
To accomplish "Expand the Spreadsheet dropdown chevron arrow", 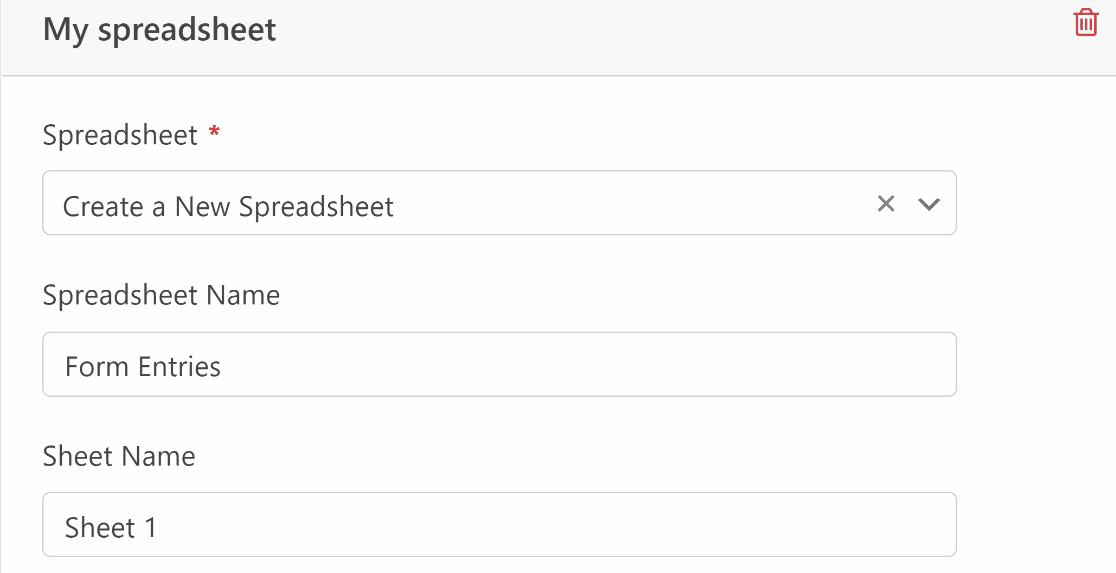I will 929,204.
